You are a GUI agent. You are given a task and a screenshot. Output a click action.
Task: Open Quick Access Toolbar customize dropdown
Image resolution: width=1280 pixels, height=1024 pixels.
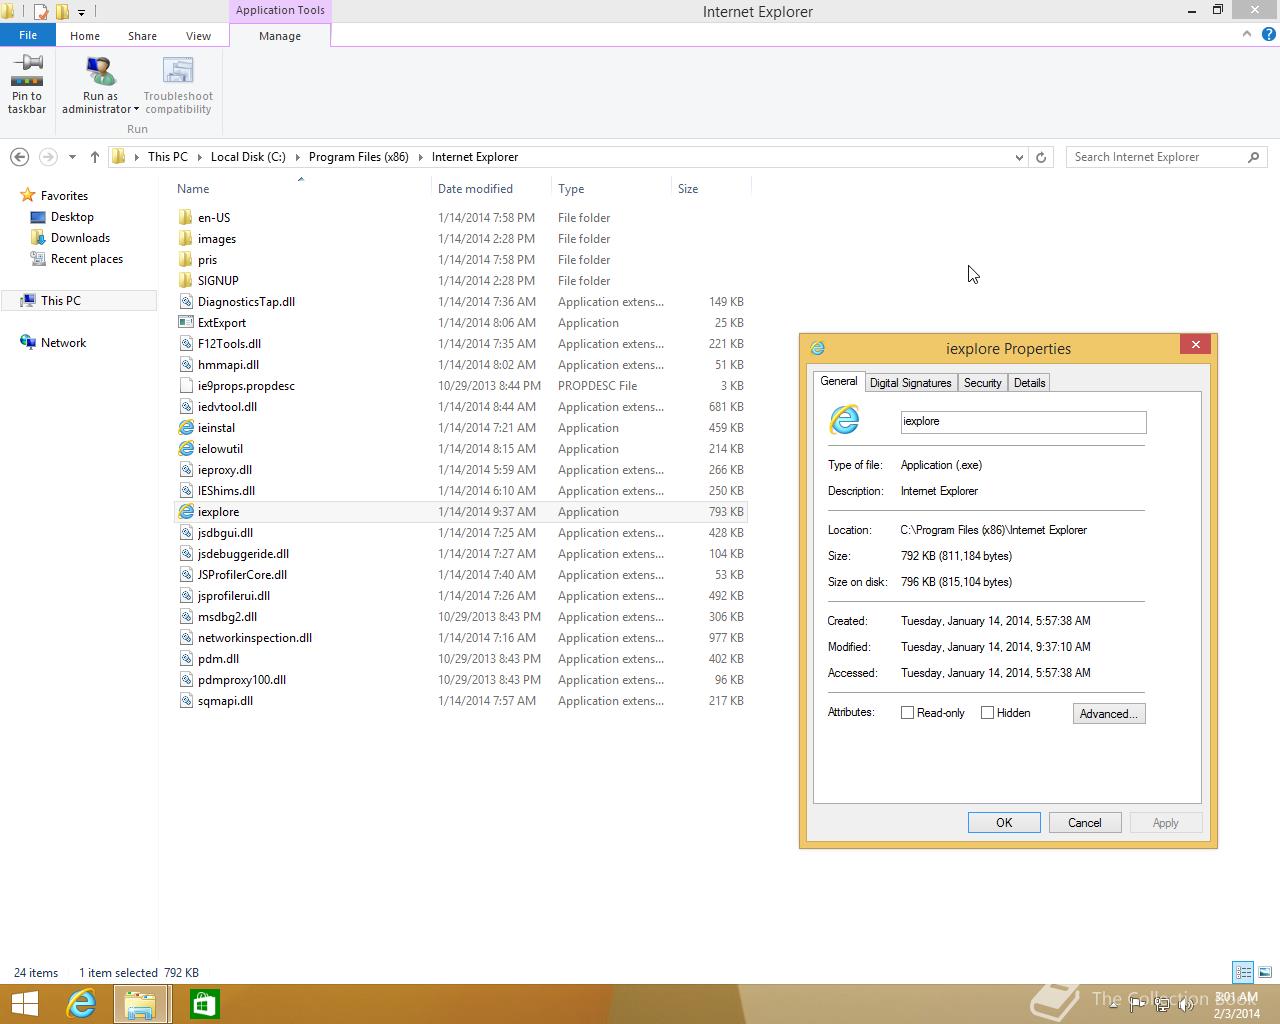click(x=82, y=12)
